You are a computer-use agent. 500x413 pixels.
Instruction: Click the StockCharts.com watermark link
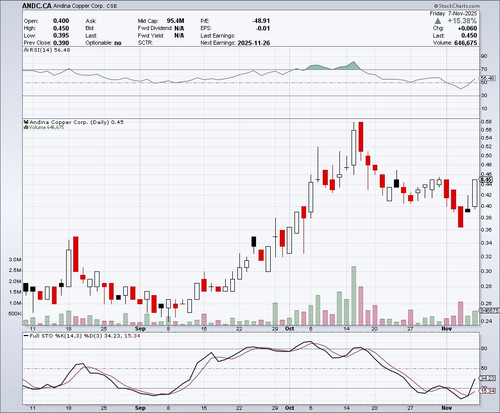pyautogui.click(x=457, y=6)
